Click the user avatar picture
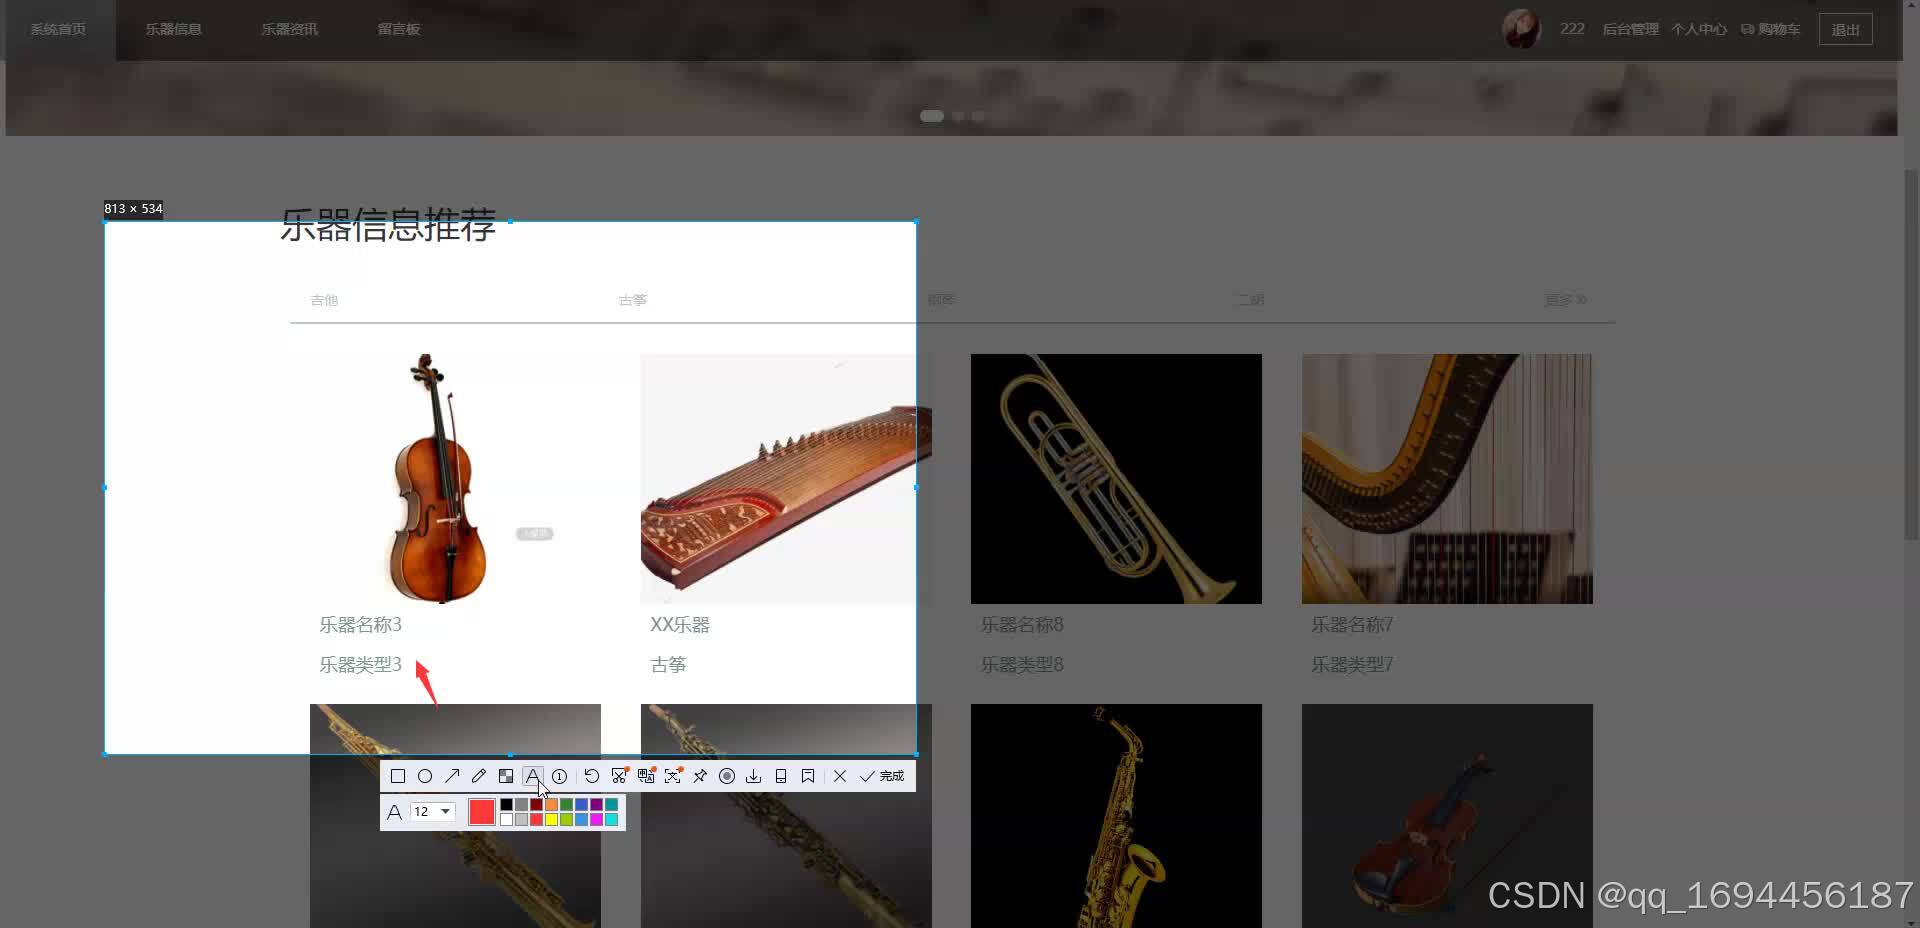1920x928 pixels. click(x=1521, y=29)
